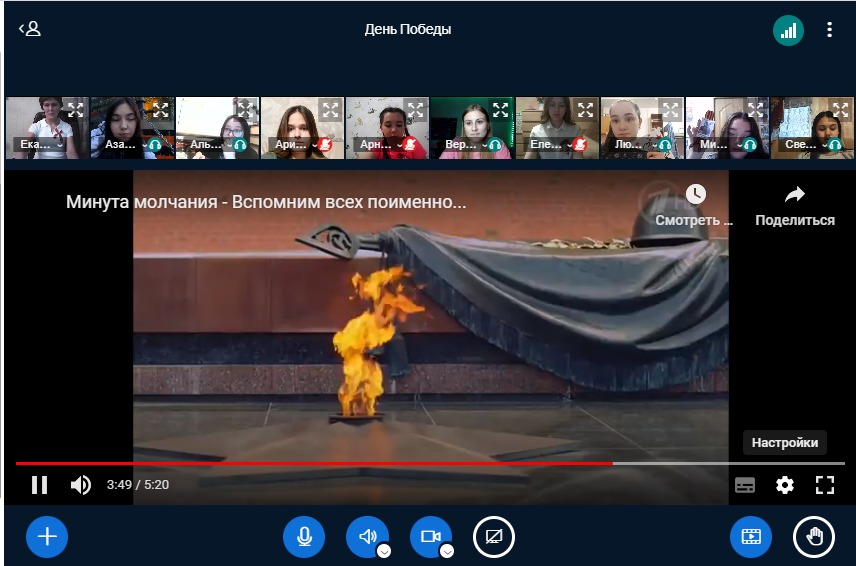Open the blue plus actions menu
Image resolution: width=856 pixels, height=566 pixels.
click(x=47, y=537)
